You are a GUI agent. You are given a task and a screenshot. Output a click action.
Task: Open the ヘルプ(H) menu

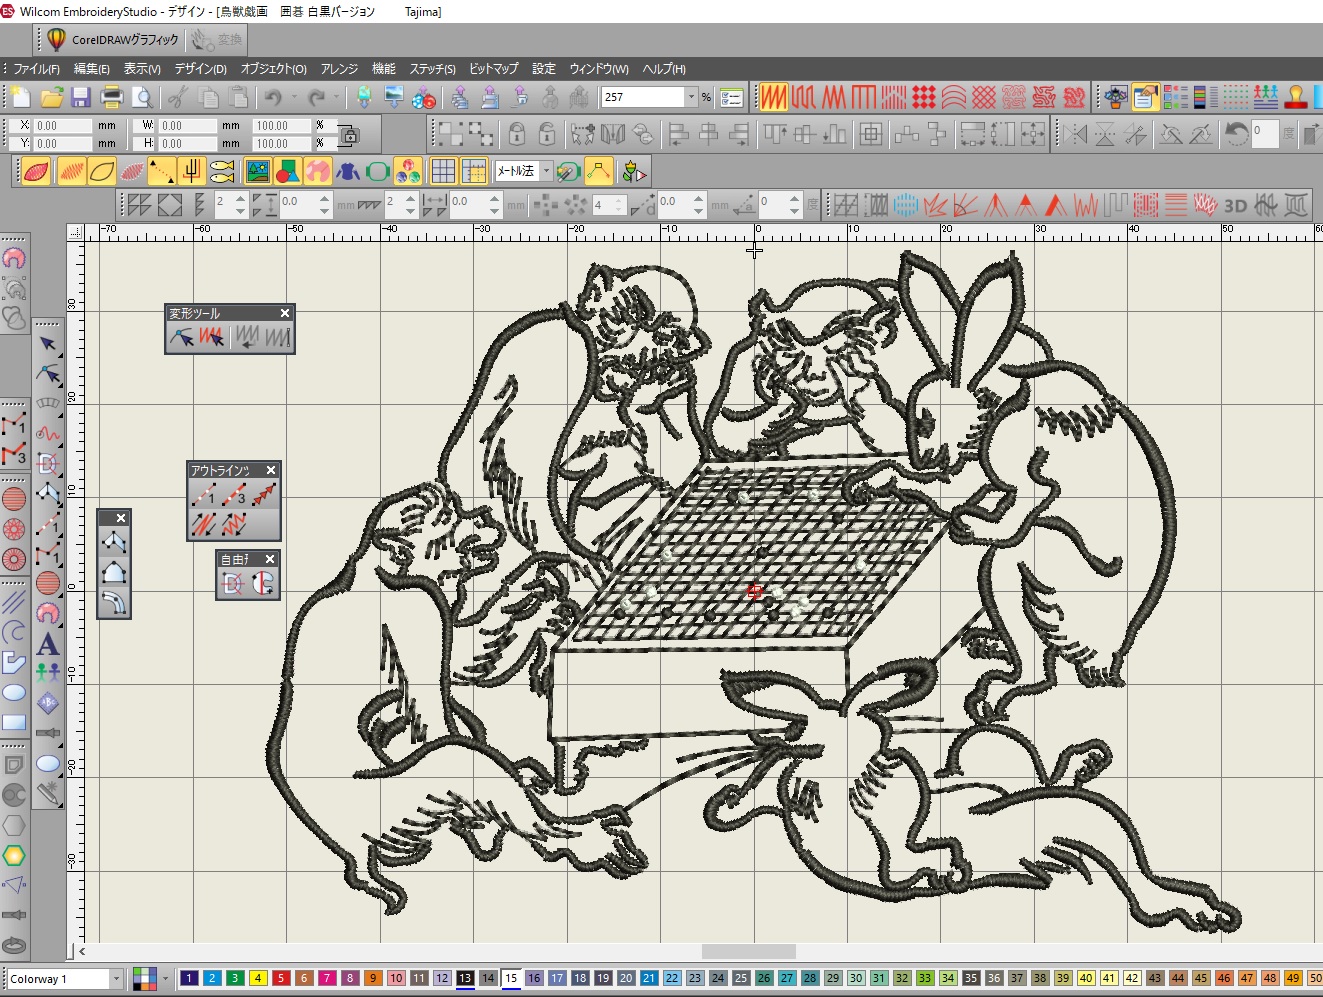coord(664,69)
